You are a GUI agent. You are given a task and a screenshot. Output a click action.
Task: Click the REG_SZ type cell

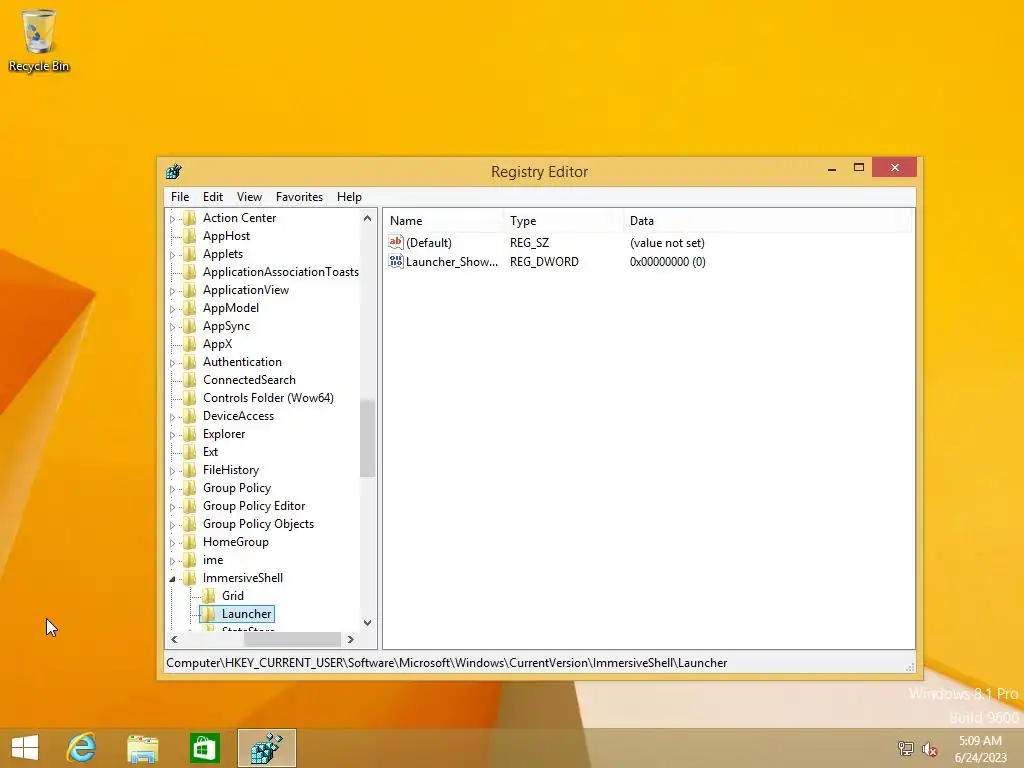tap(529, 242)
